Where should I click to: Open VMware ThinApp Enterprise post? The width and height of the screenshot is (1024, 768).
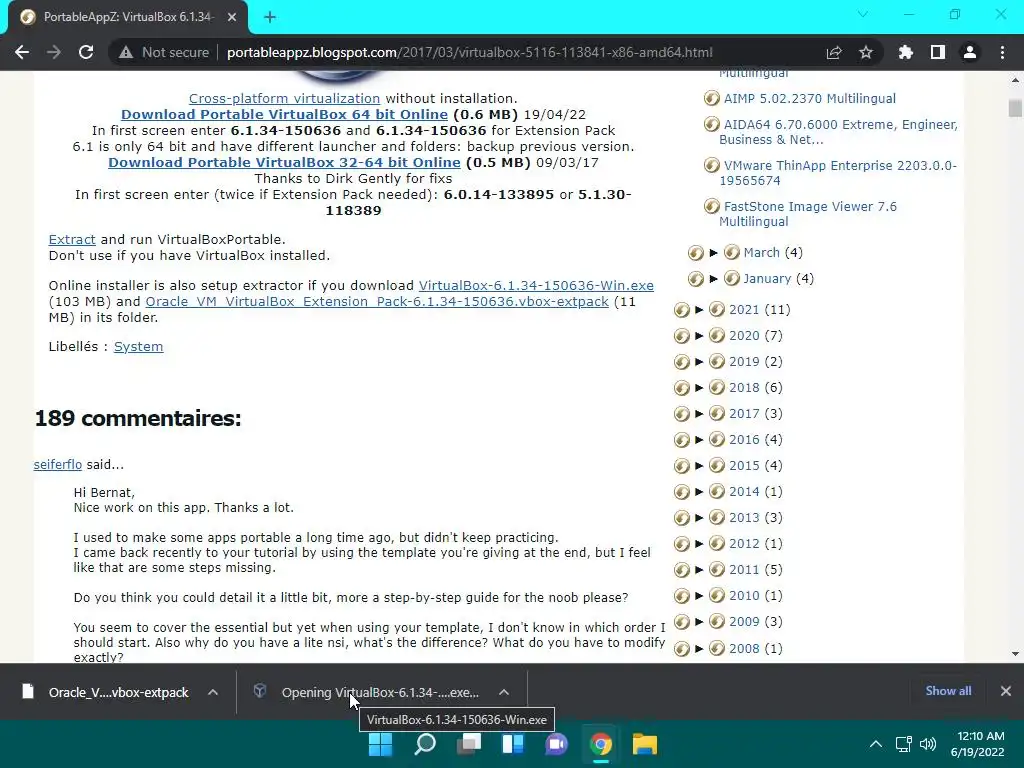coord(838,173)
